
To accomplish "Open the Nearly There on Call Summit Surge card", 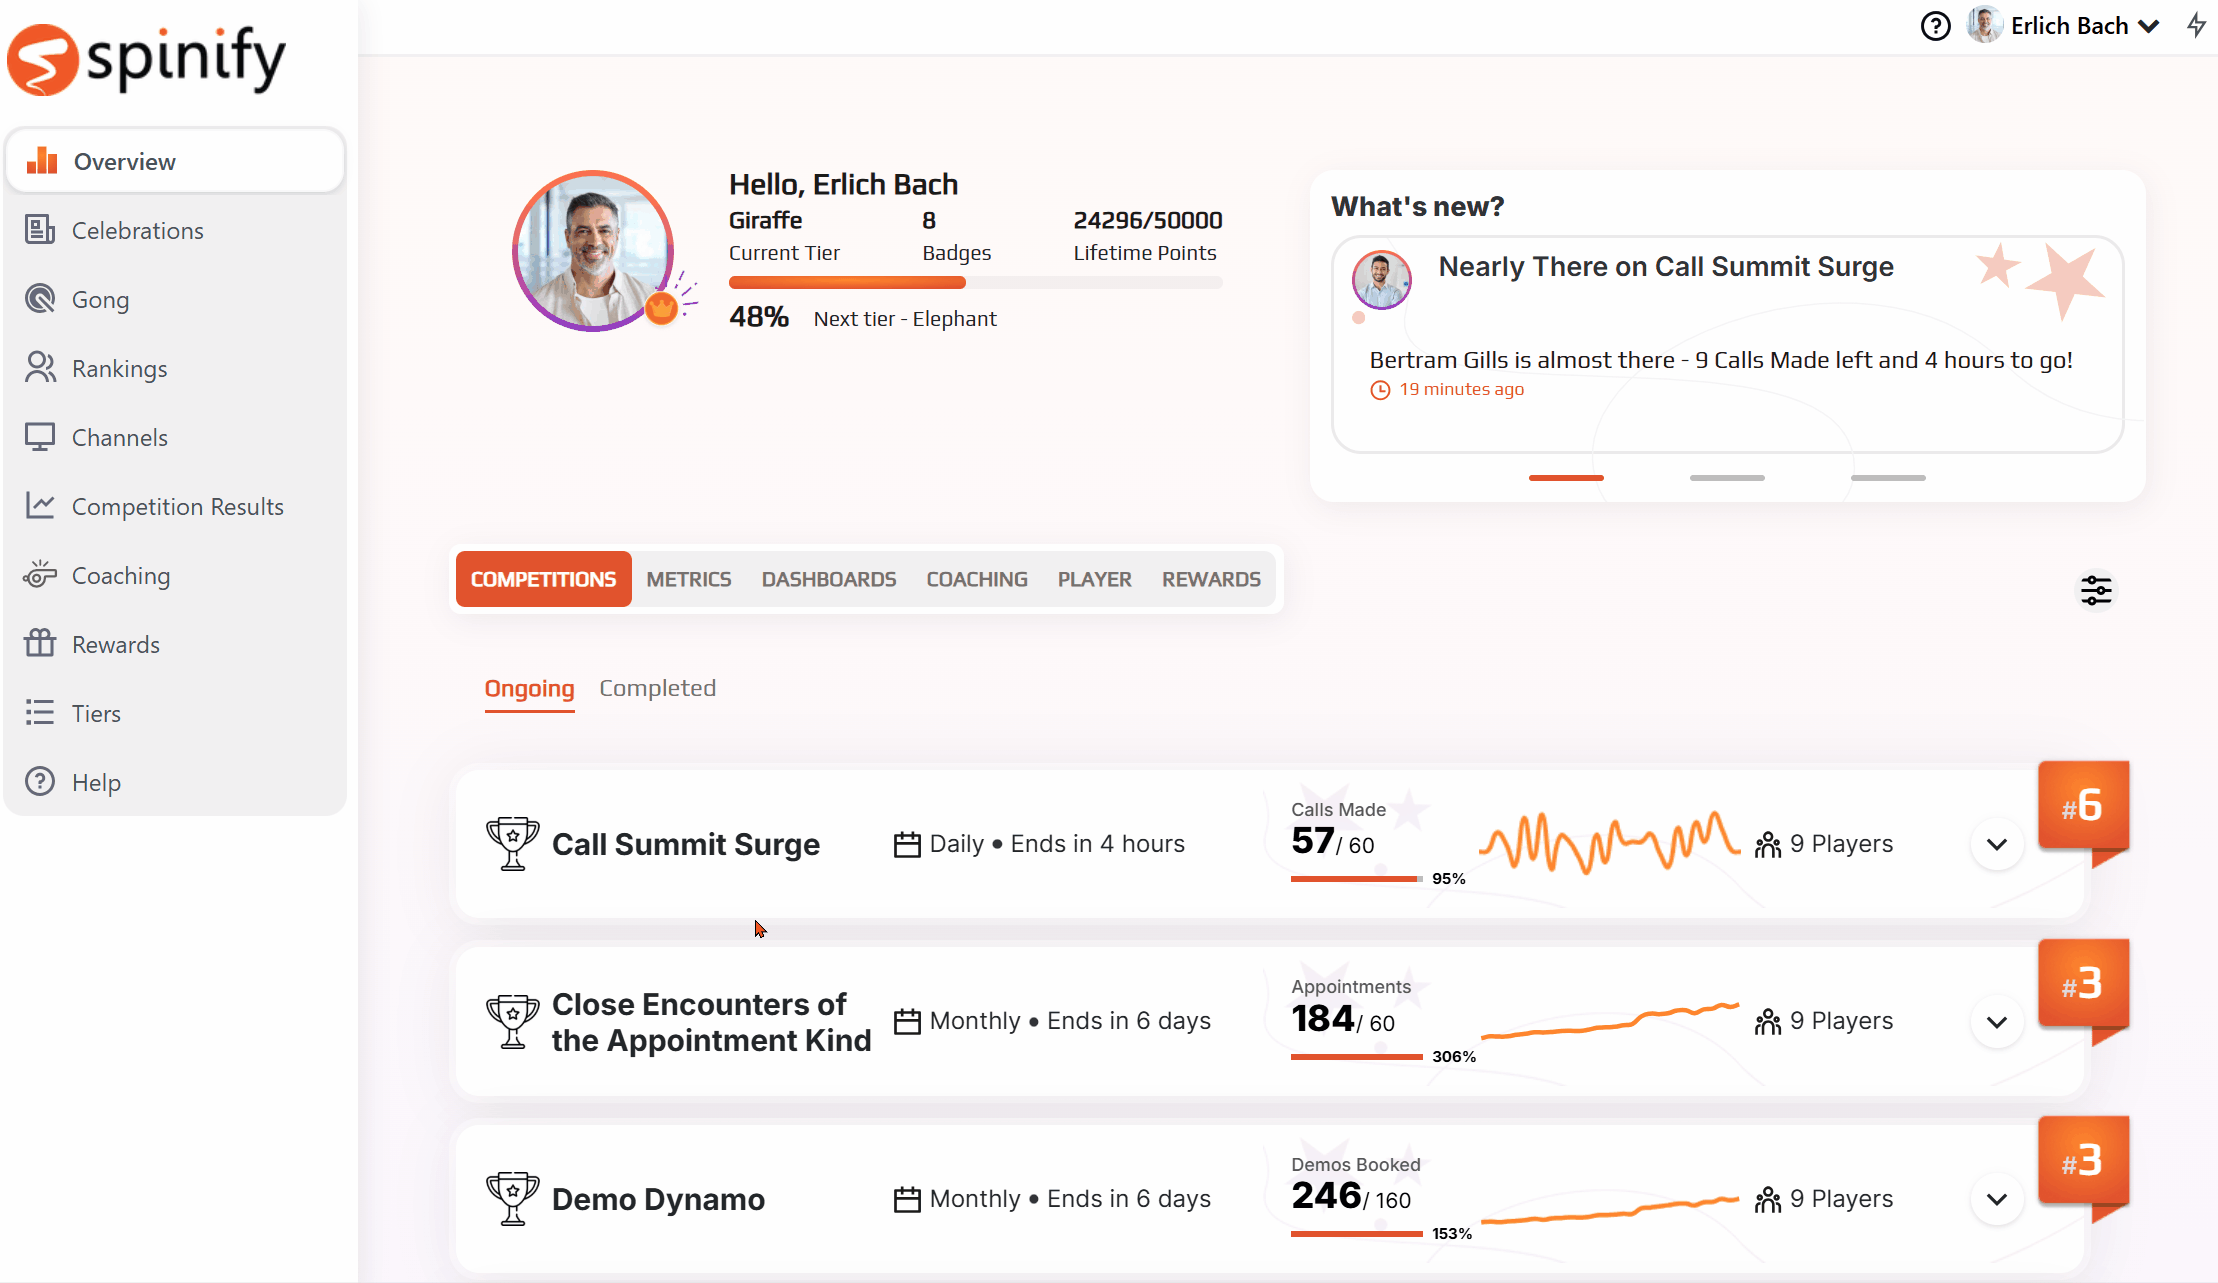I will [1727, 344].
